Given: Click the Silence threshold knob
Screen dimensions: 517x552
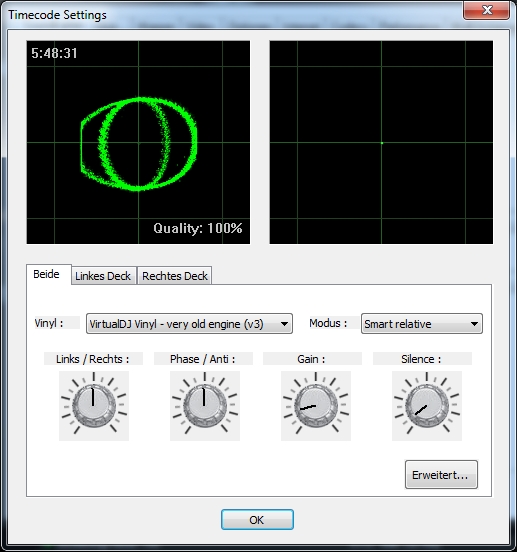Looking at the screenshot, I should 427,406.
